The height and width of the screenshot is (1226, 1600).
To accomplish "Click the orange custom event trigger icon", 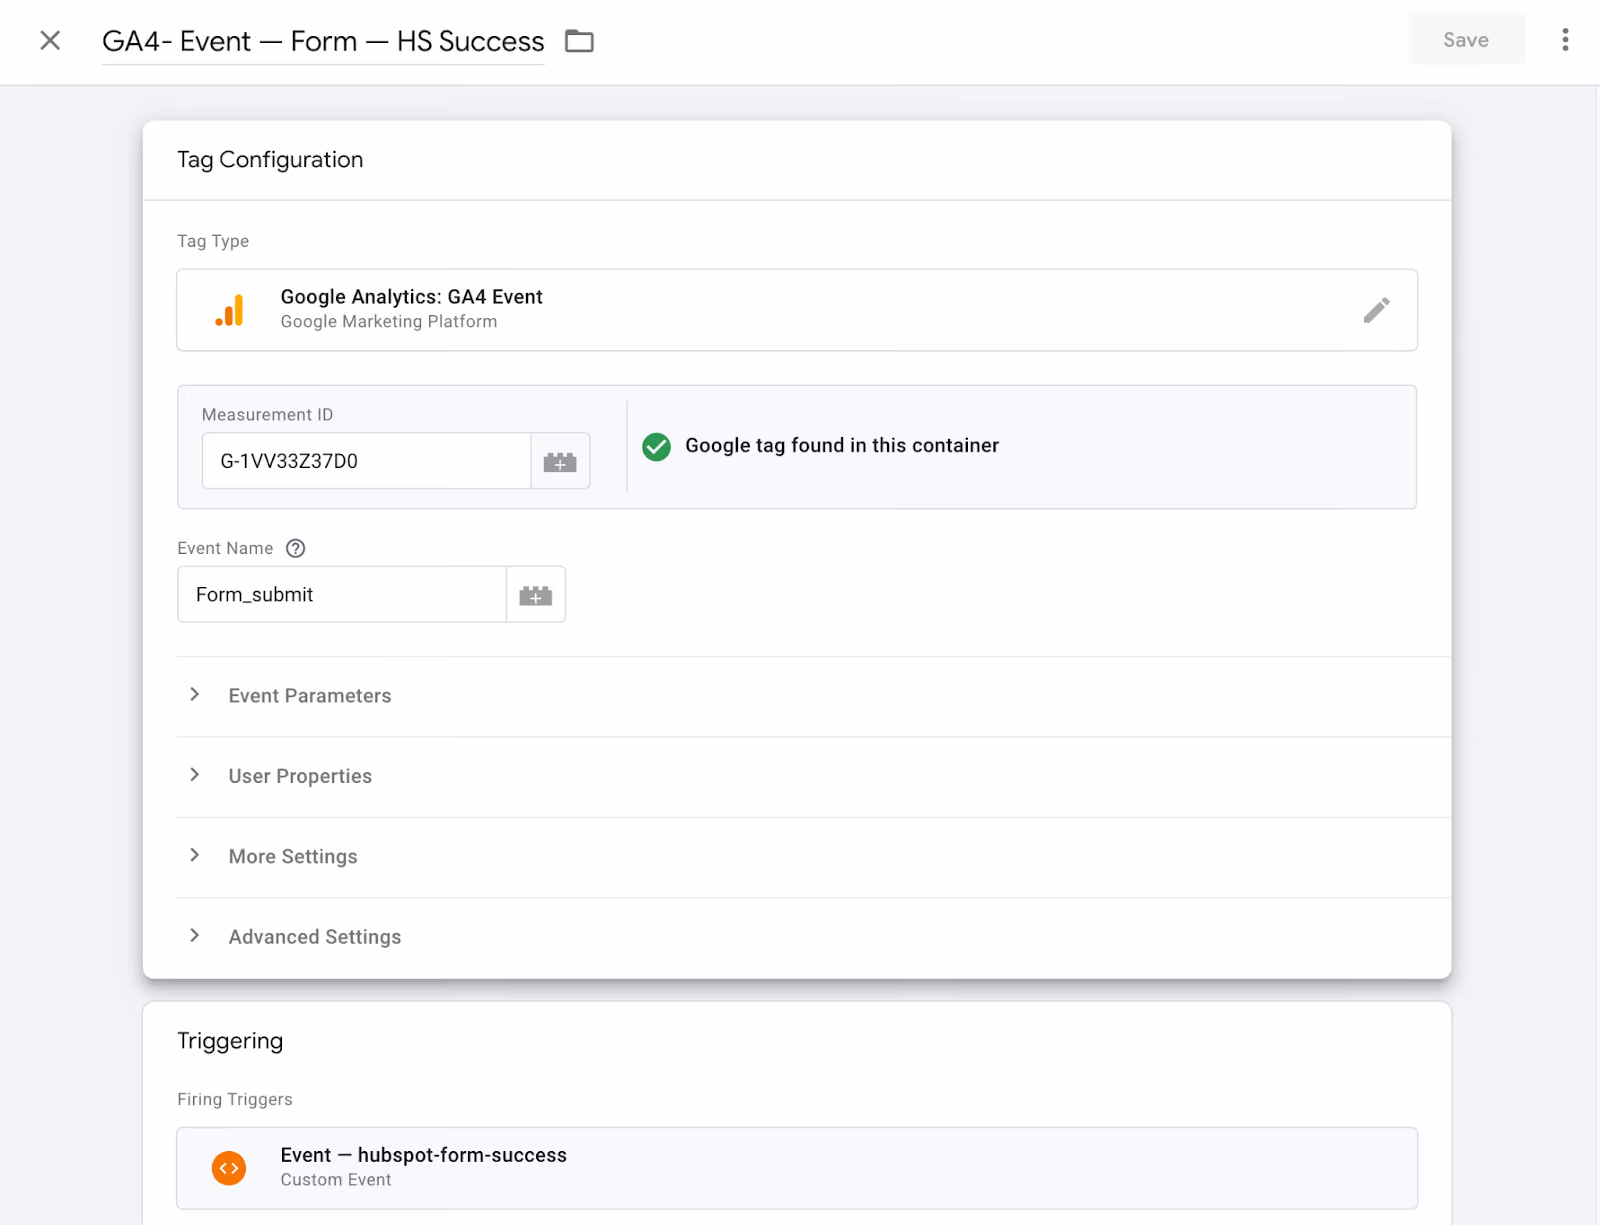I will pos(229,1168).
